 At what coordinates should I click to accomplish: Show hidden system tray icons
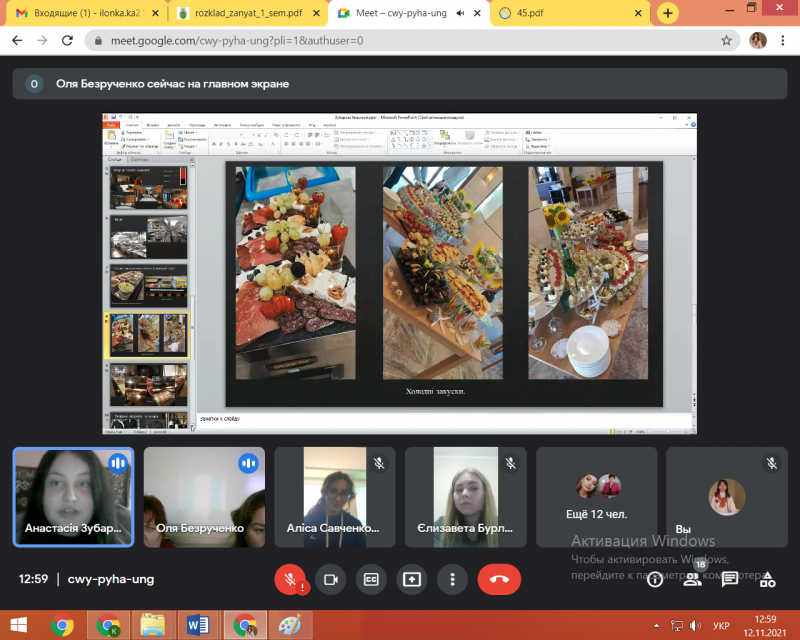[656, 625]
